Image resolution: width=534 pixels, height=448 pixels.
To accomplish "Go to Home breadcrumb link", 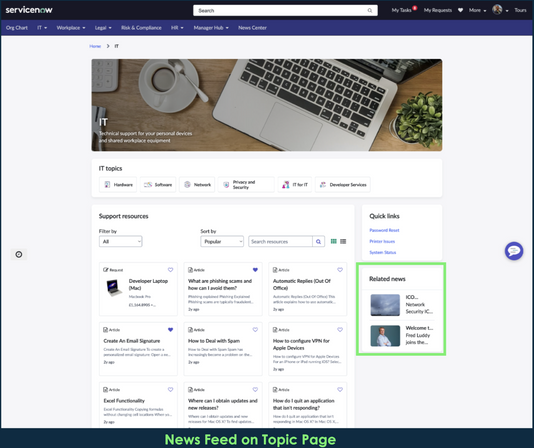I will (95, 46).
